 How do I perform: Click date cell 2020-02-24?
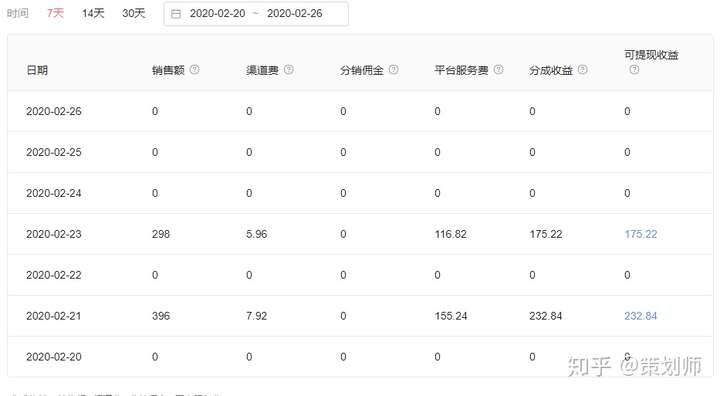pos(54,193)
